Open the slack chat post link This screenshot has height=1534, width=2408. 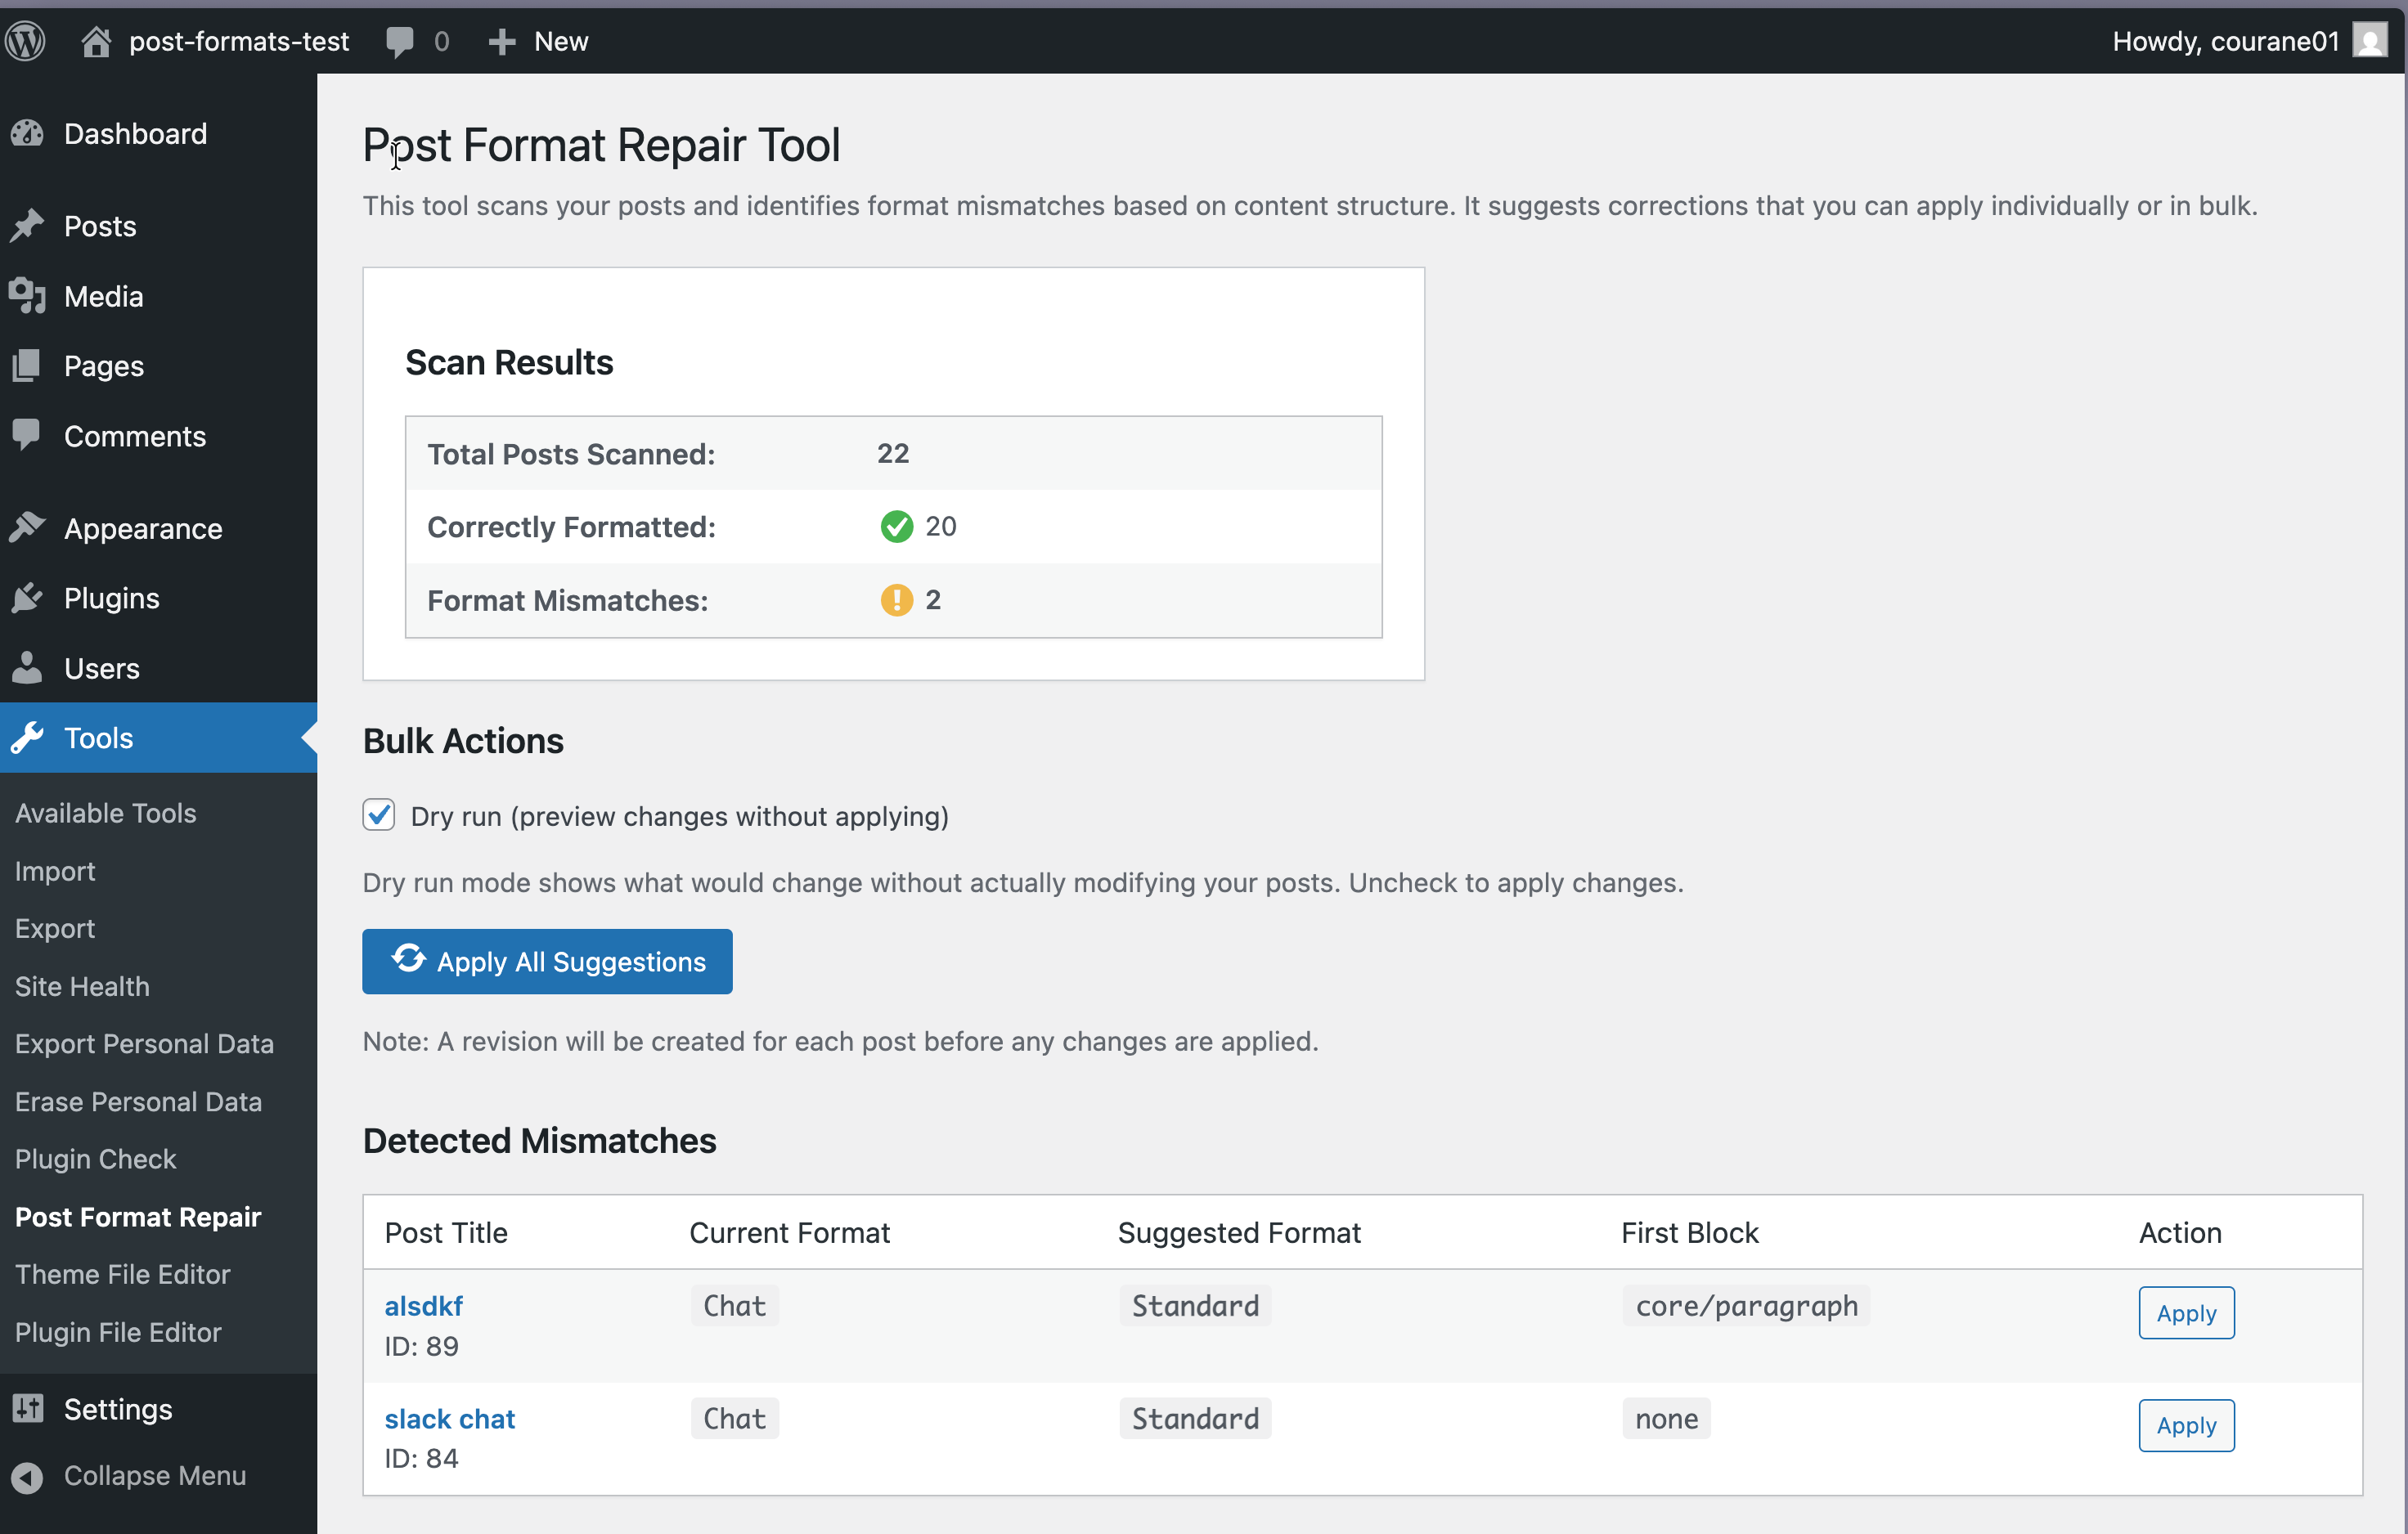449,1419
